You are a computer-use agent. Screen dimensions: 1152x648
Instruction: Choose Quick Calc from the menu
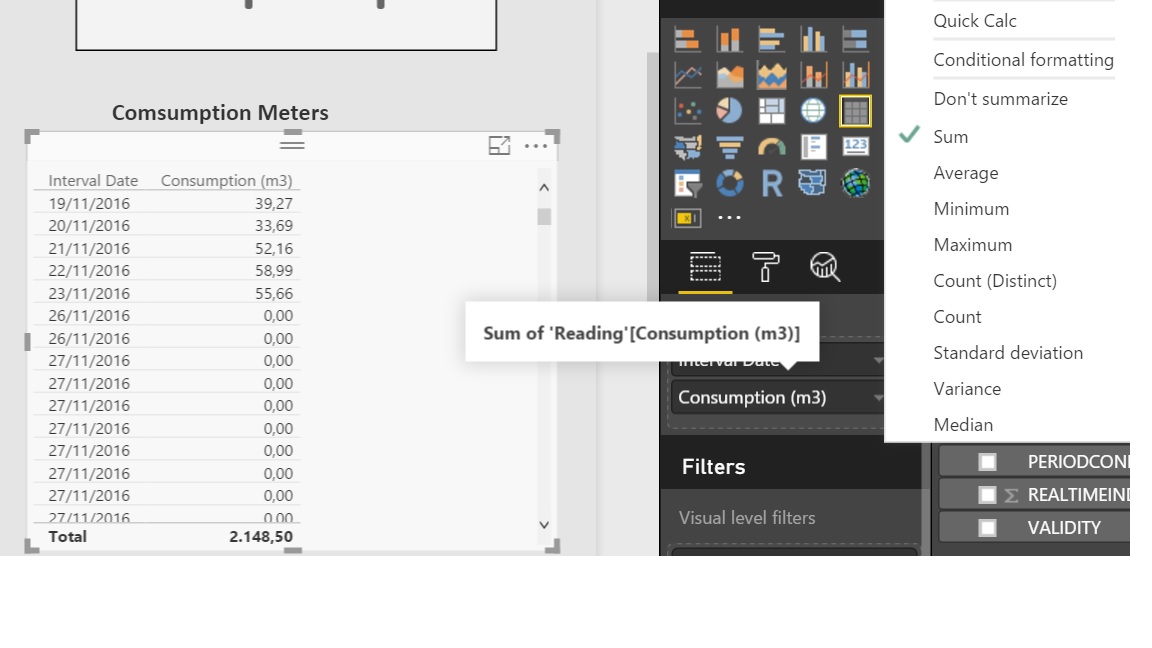pos(975,21)
